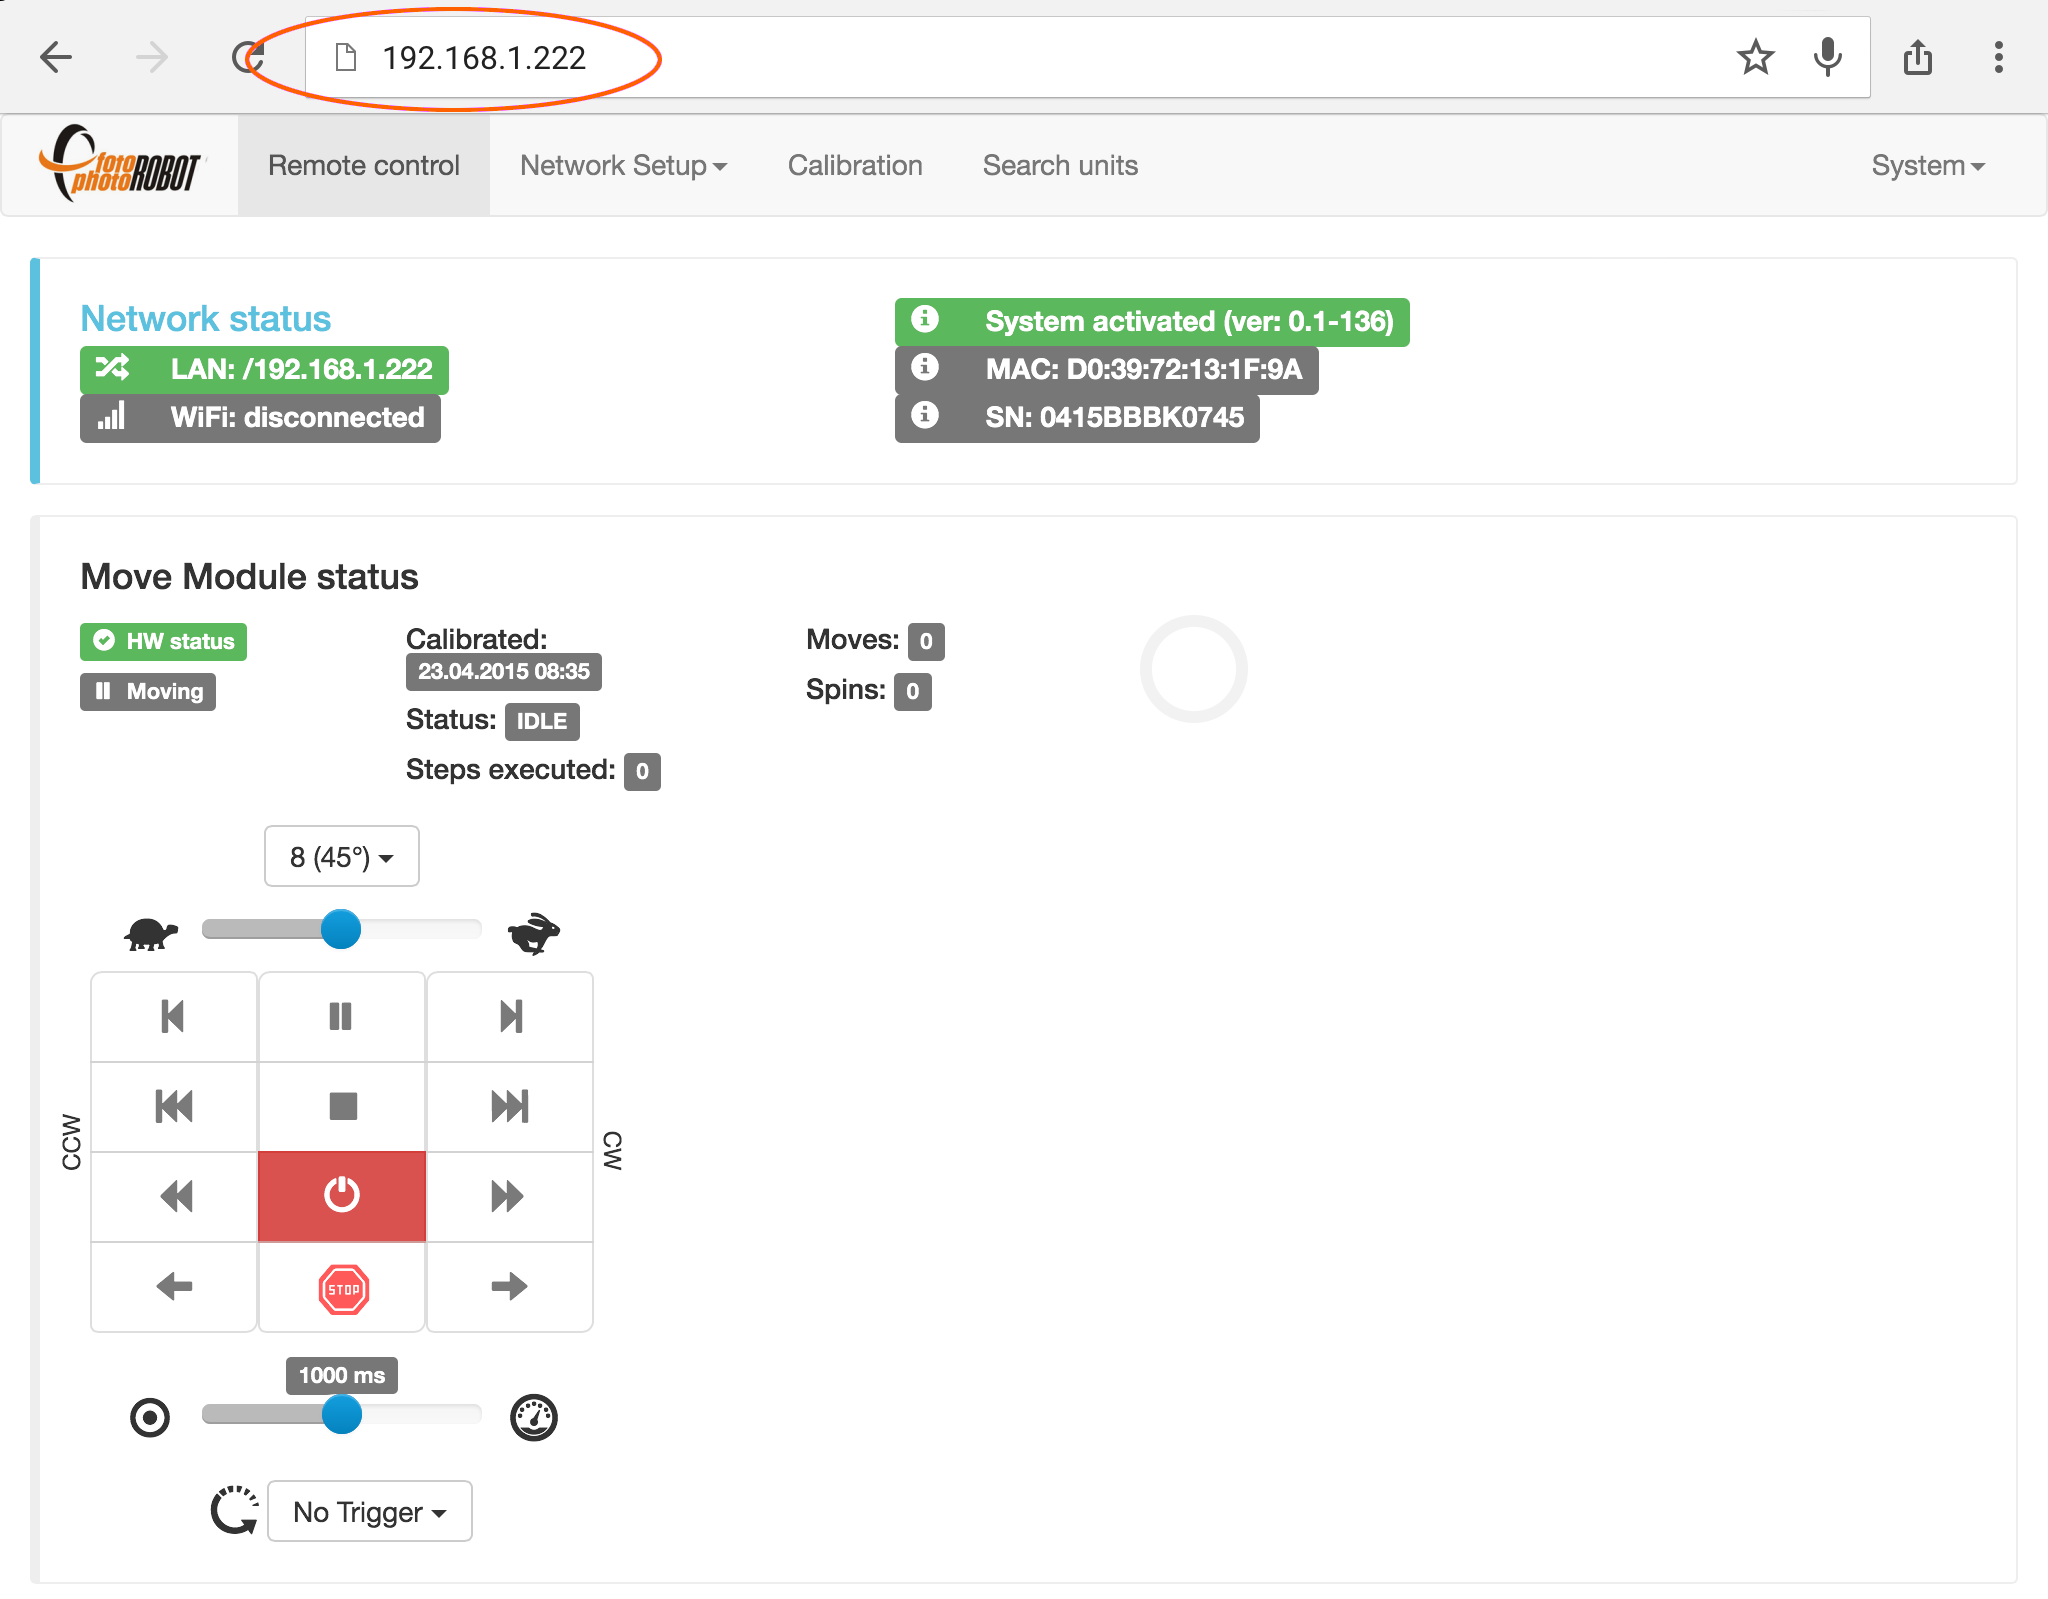Click the fast-forward double-arrow CW button
Screen dimensions: 2048x1599
[x=510, y=1196]
